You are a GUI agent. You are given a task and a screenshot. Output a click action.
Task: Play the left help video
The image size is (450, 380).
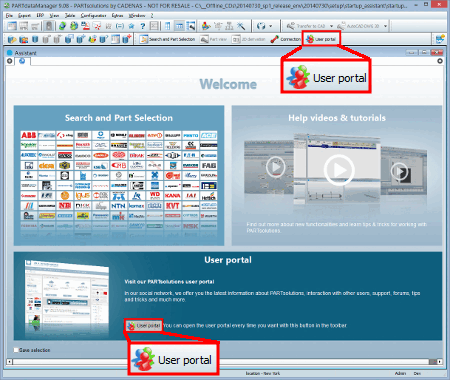pyautogui.click(x=275, y=166)
